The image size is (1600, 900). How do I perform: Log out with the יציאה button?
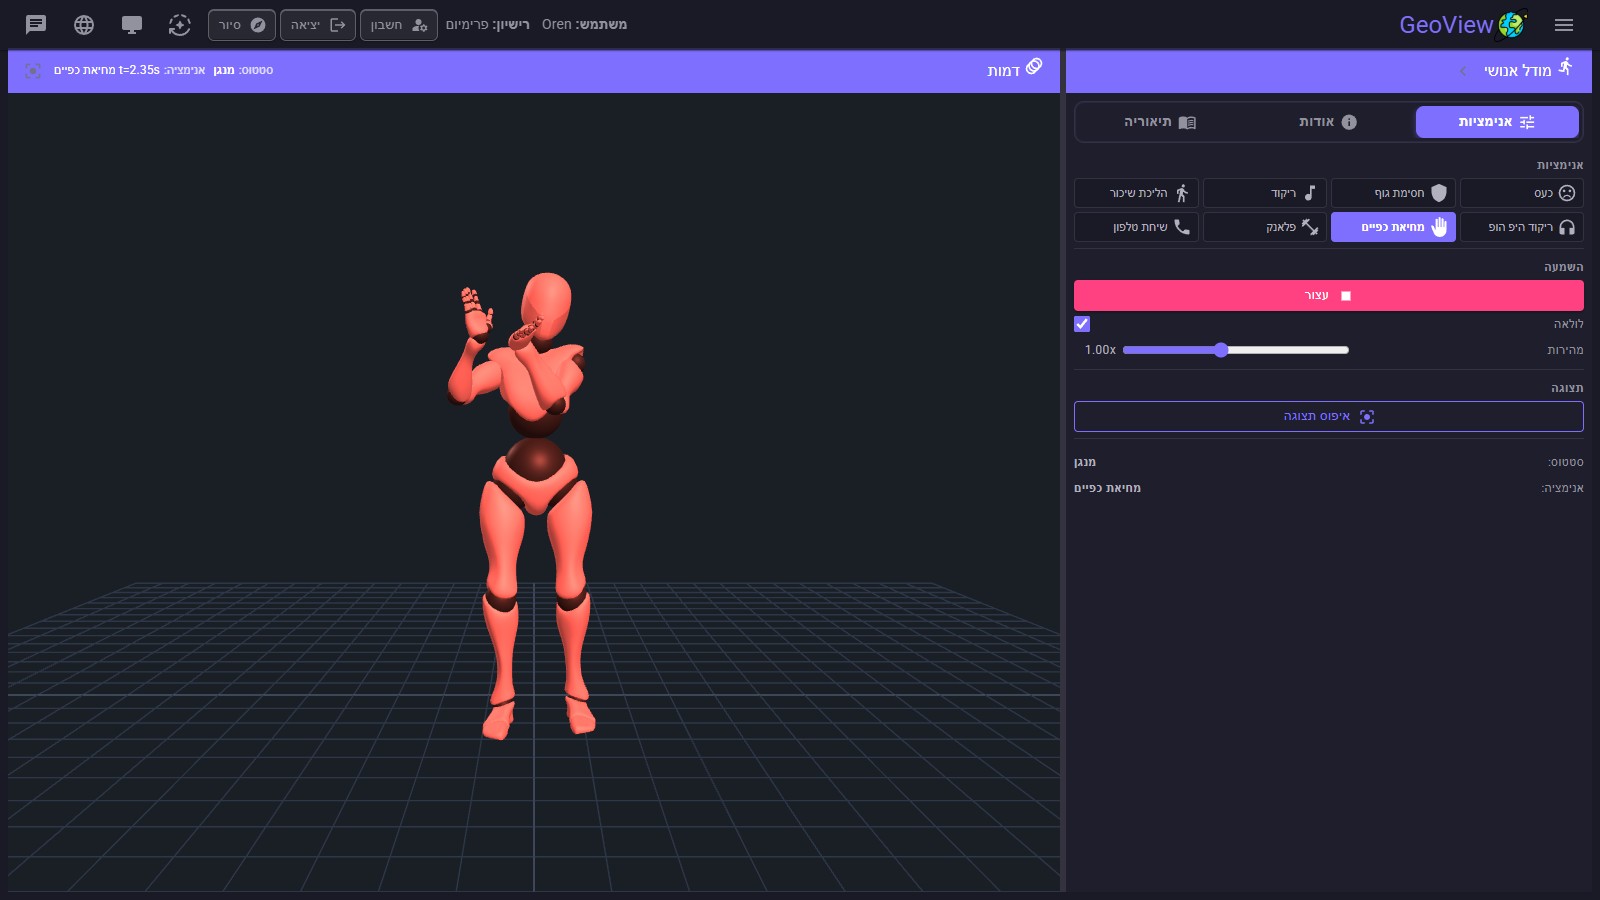tap(318, 25)
